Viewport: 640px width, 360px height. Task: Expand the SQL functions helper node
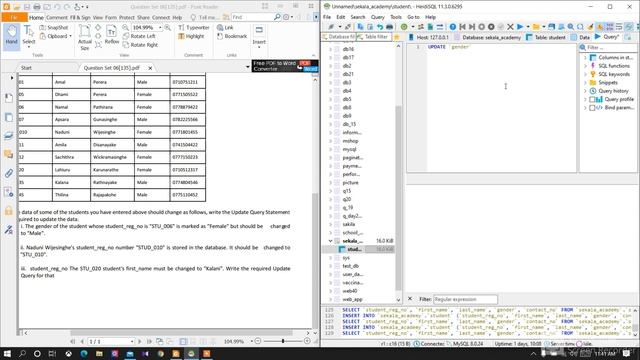click(x=585, y=66)
